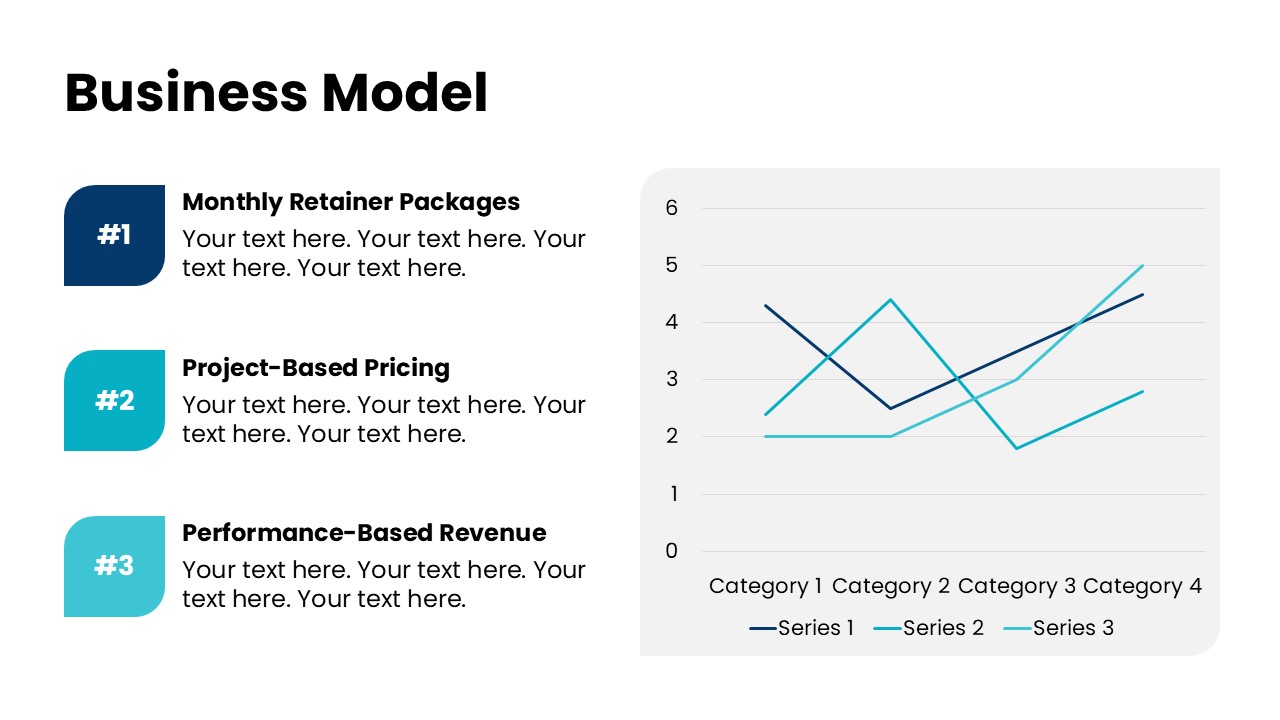Select the Category 1 axis label

766,586
